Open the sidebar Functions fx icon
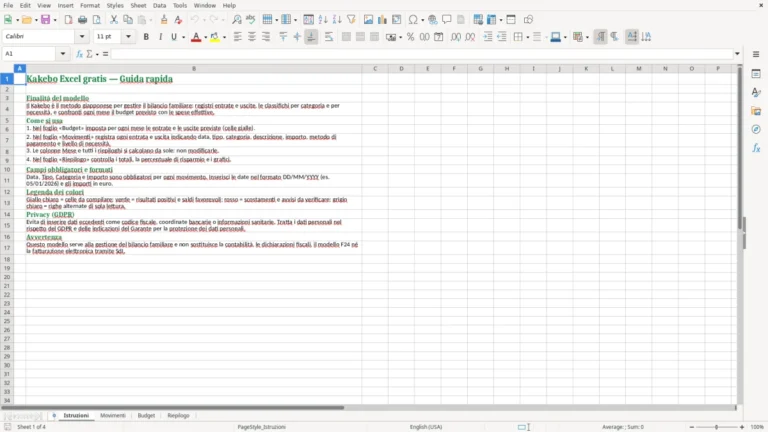Viewport: 768px width, 432px height. pyautogui.click(x=756, y=148)
